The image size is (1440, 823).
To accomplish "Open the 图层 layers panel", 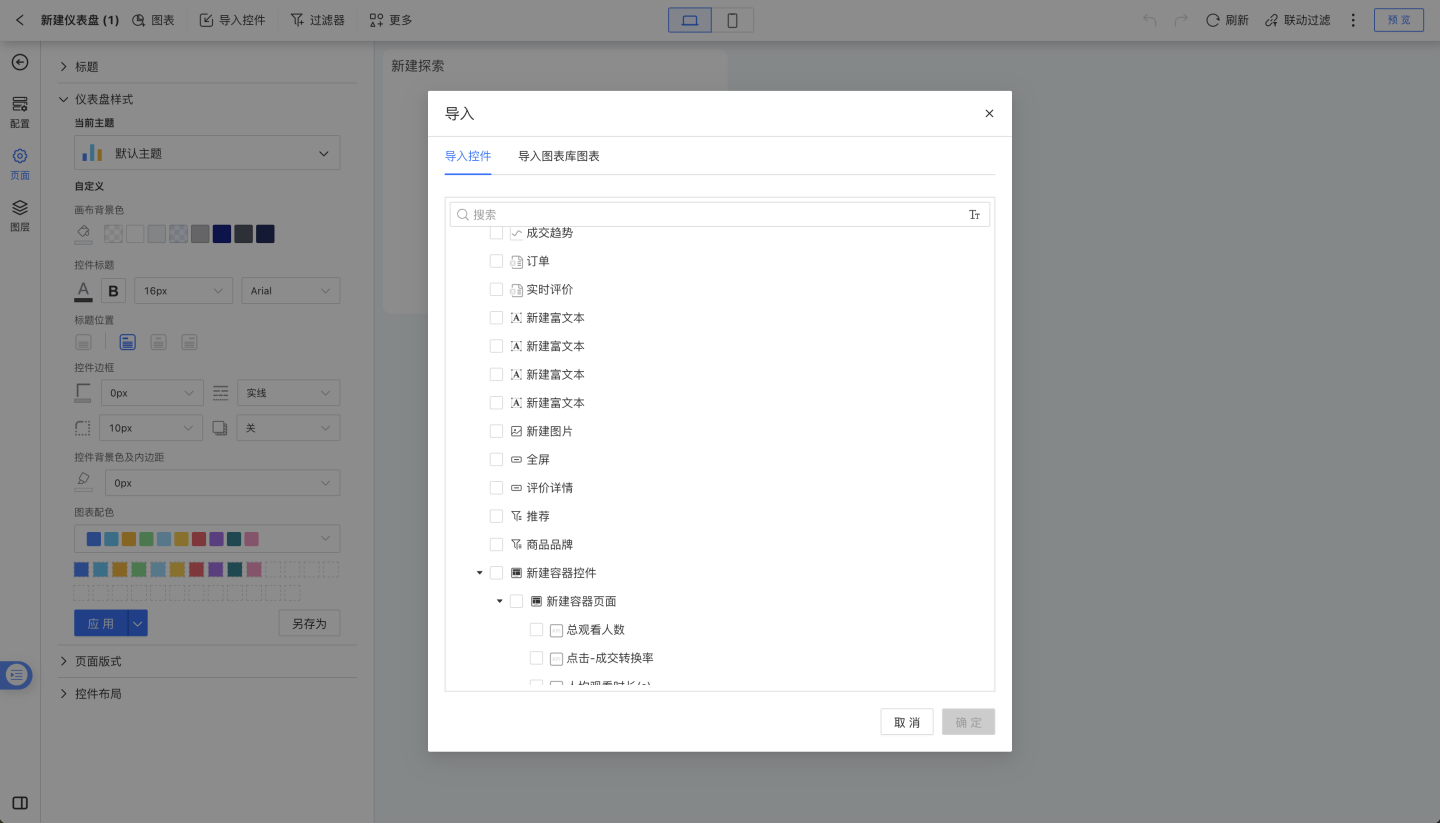I will pos(20,214).
